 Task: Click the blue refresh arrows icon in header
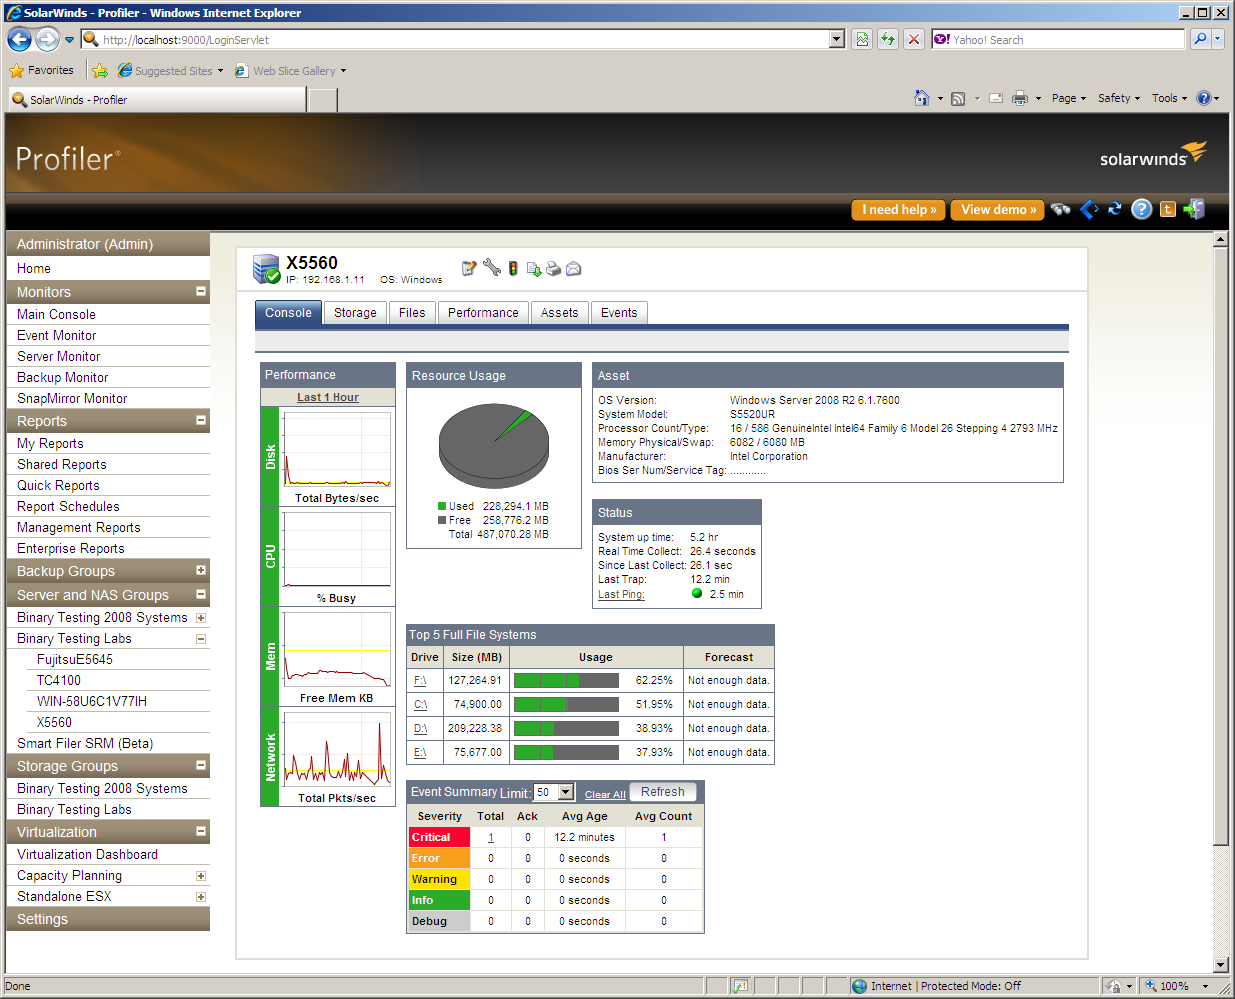coord(1115,209)
